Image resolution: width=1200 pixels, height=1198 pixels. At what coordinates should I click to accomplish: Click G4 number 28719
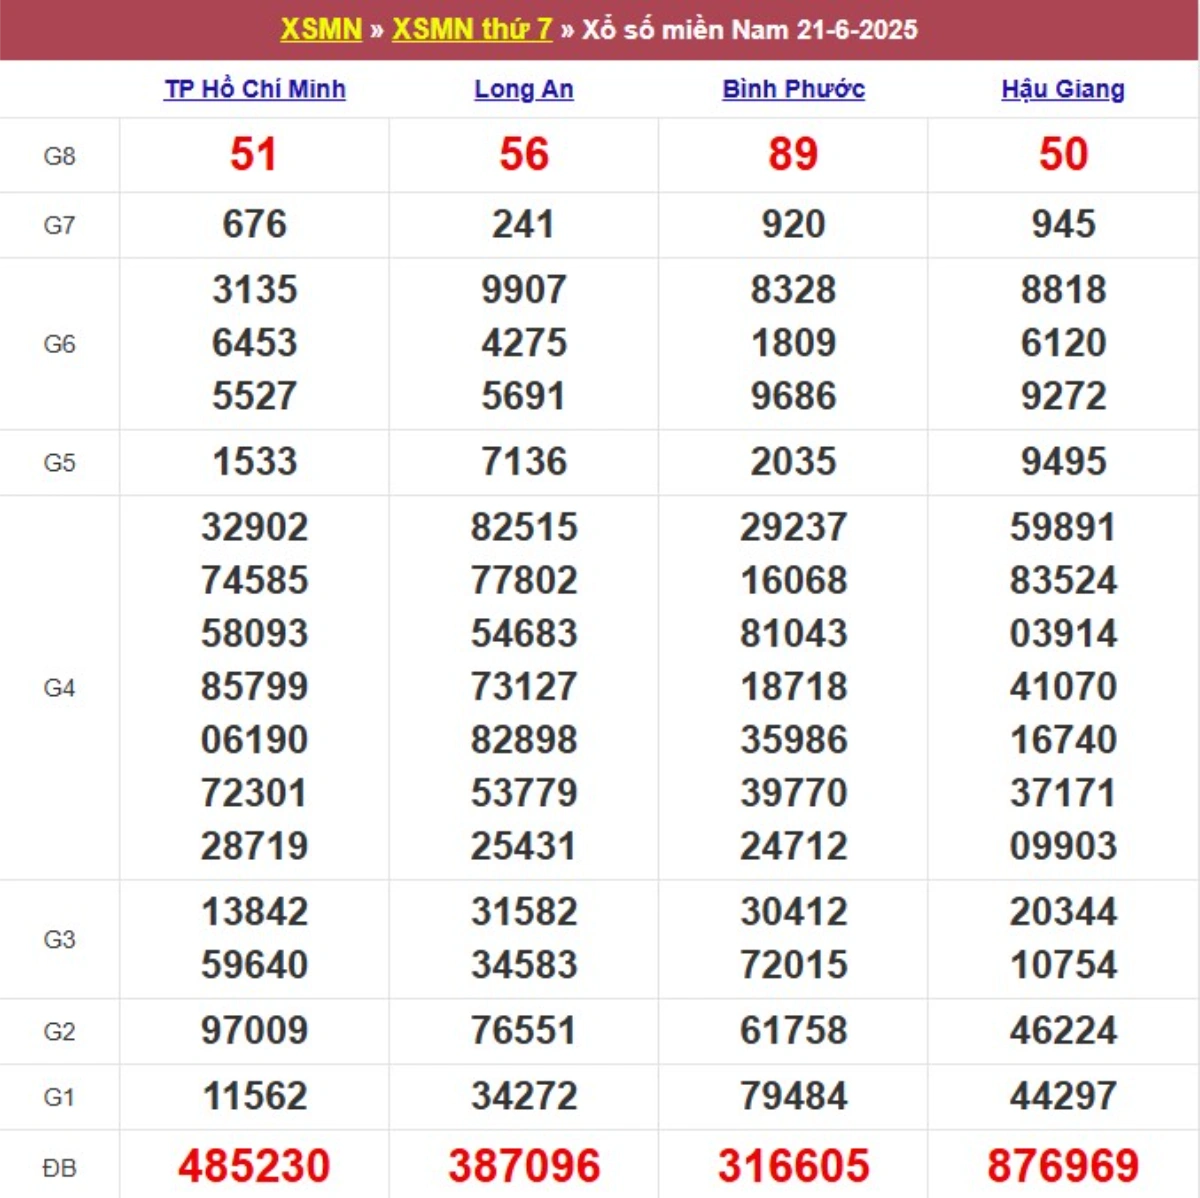point(254,846)
